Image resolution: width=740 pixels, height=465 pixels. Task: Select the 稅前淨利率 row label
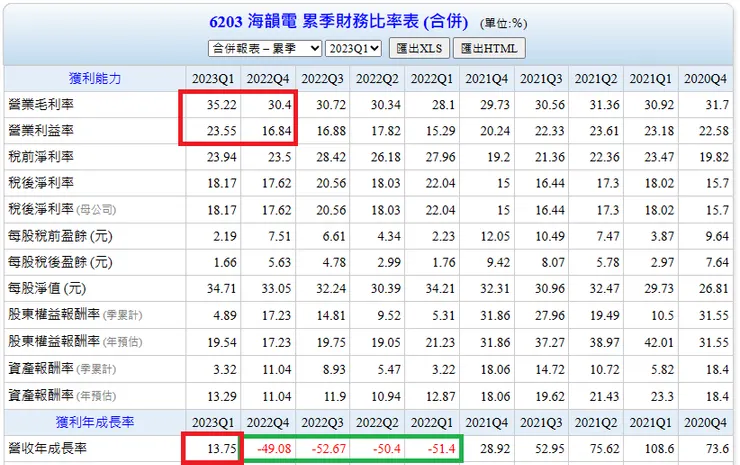[x=41, y=157]
